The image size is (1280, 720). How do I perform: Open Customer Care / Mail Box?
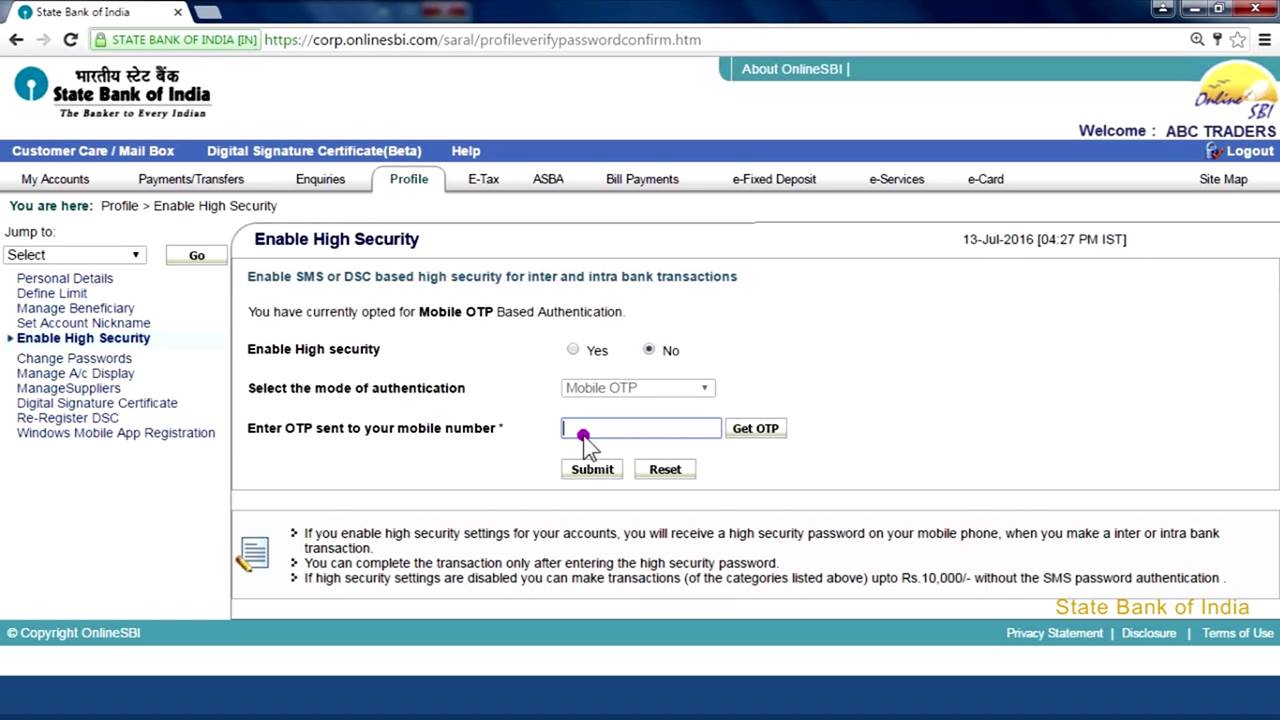click(93, 151)
